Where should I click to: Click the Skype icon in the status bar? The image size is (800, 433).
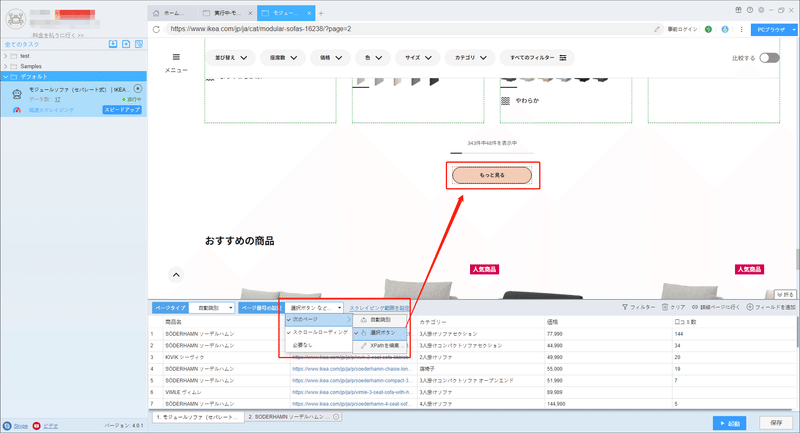7,425
